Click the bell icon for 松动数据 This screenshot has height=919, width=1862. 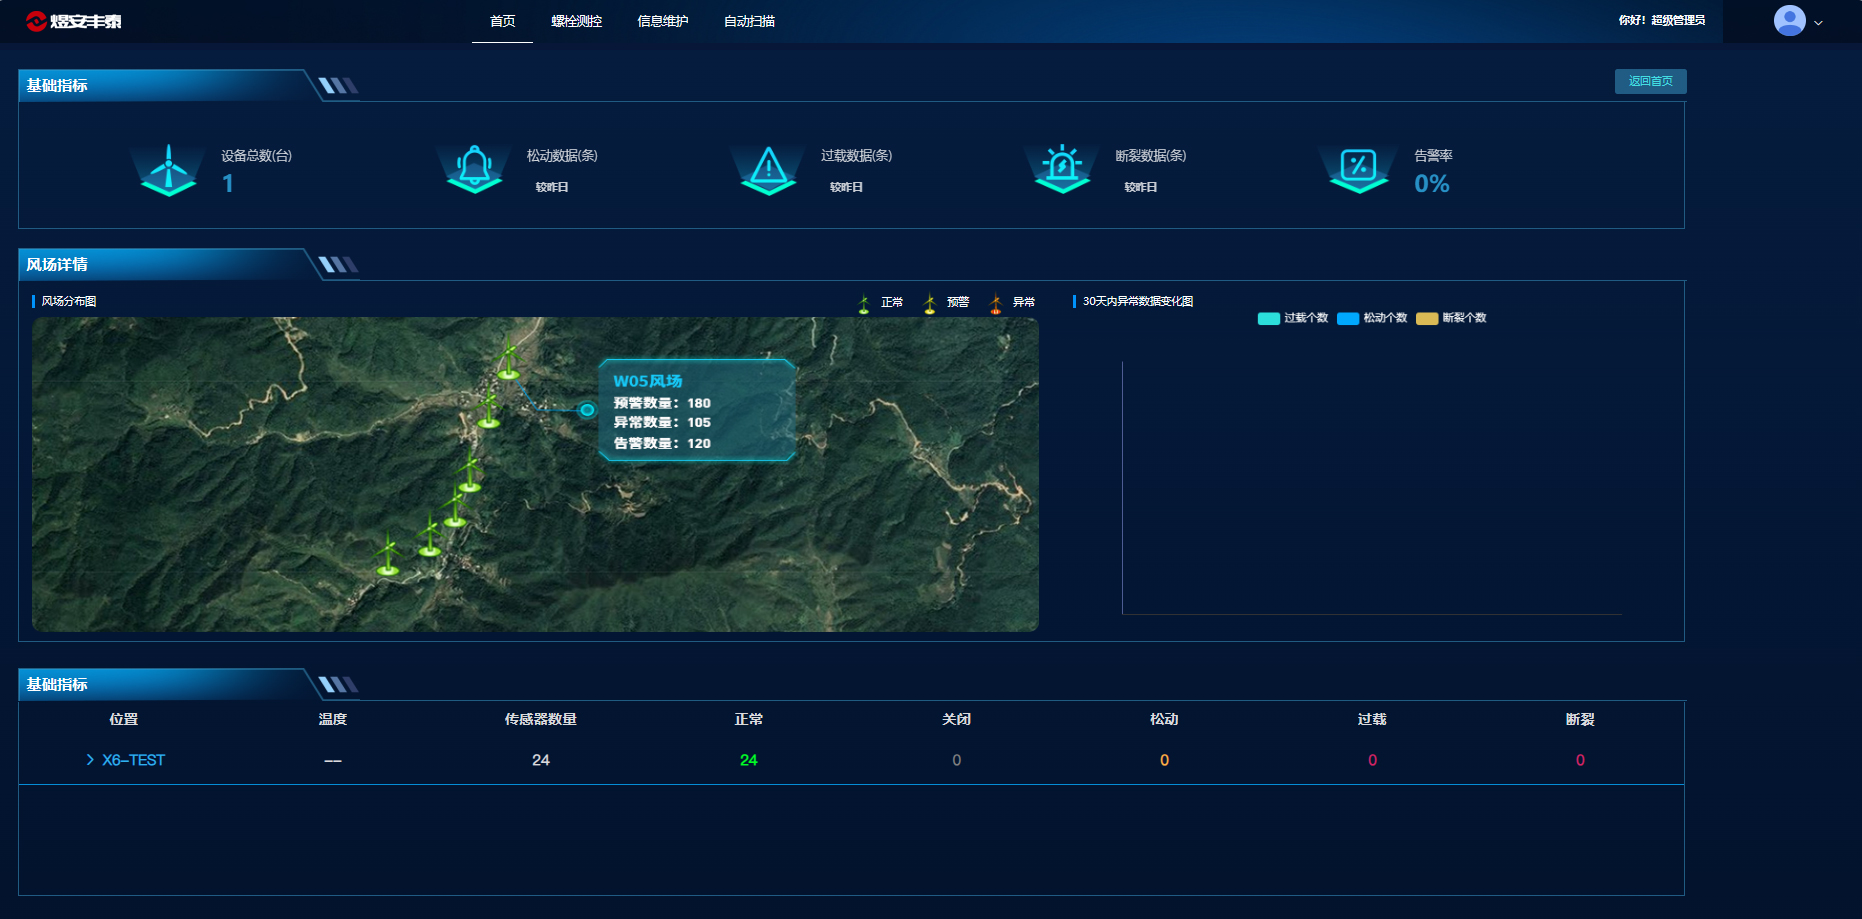pyautogui.click(x=474, y=168)
